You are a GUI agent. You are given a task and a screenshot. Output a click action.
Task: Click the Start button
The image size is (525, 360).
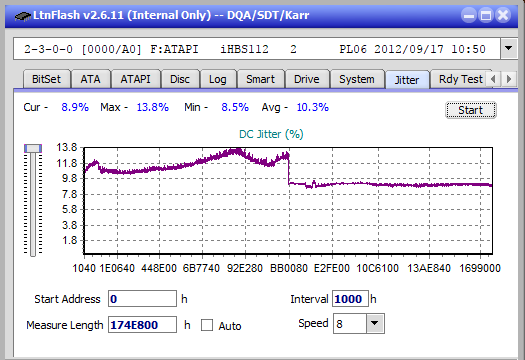point(471,110)
